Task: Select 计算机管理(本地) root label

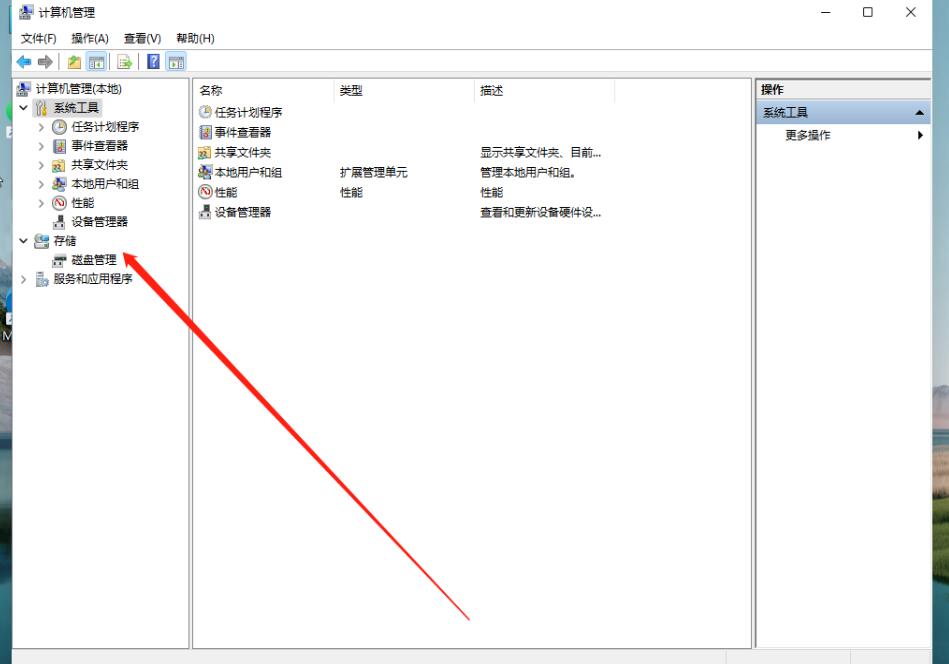Action: (79, 89)
